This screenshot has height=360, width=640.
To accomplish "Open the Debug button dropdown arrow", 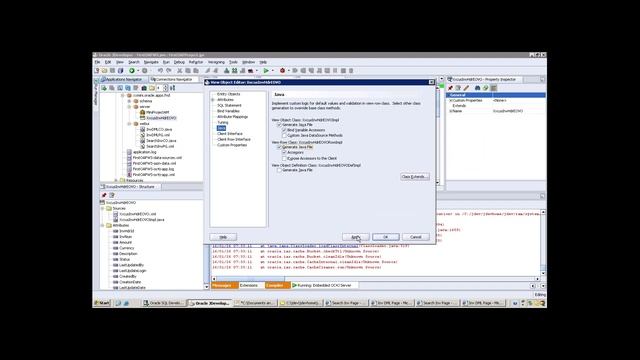I will (x=288, y=71).
